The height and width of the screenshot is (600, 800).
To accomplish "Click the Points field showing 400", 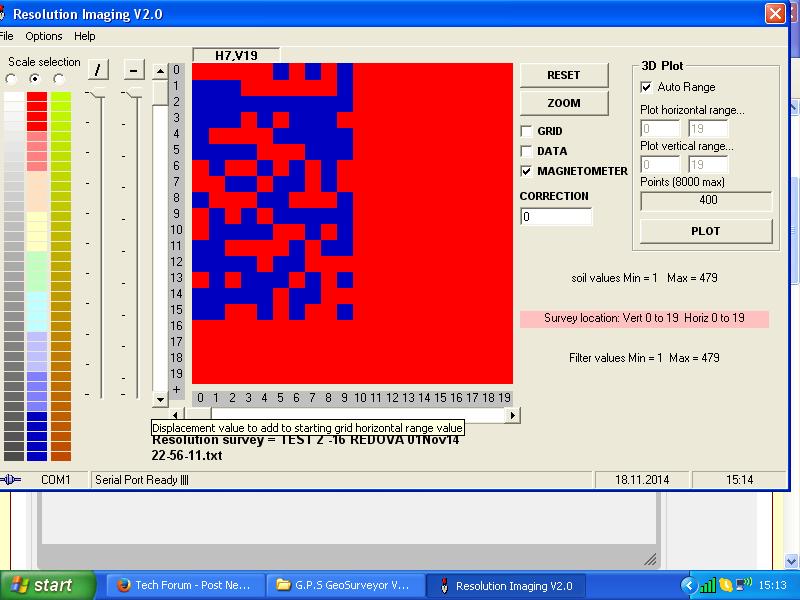I will click(707, 200).
